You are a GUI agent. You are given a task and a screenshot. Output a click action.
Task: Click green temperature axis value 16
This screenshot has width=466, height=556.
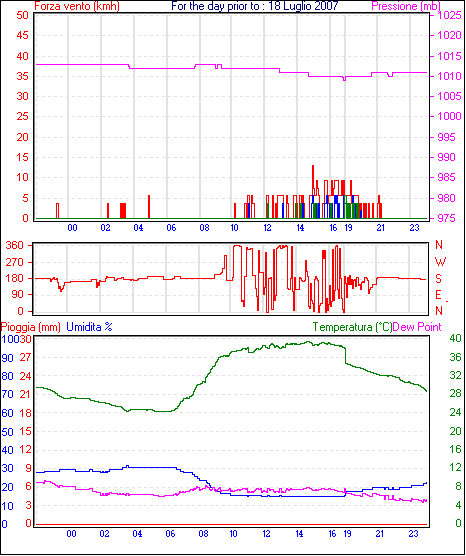[455, 449]
